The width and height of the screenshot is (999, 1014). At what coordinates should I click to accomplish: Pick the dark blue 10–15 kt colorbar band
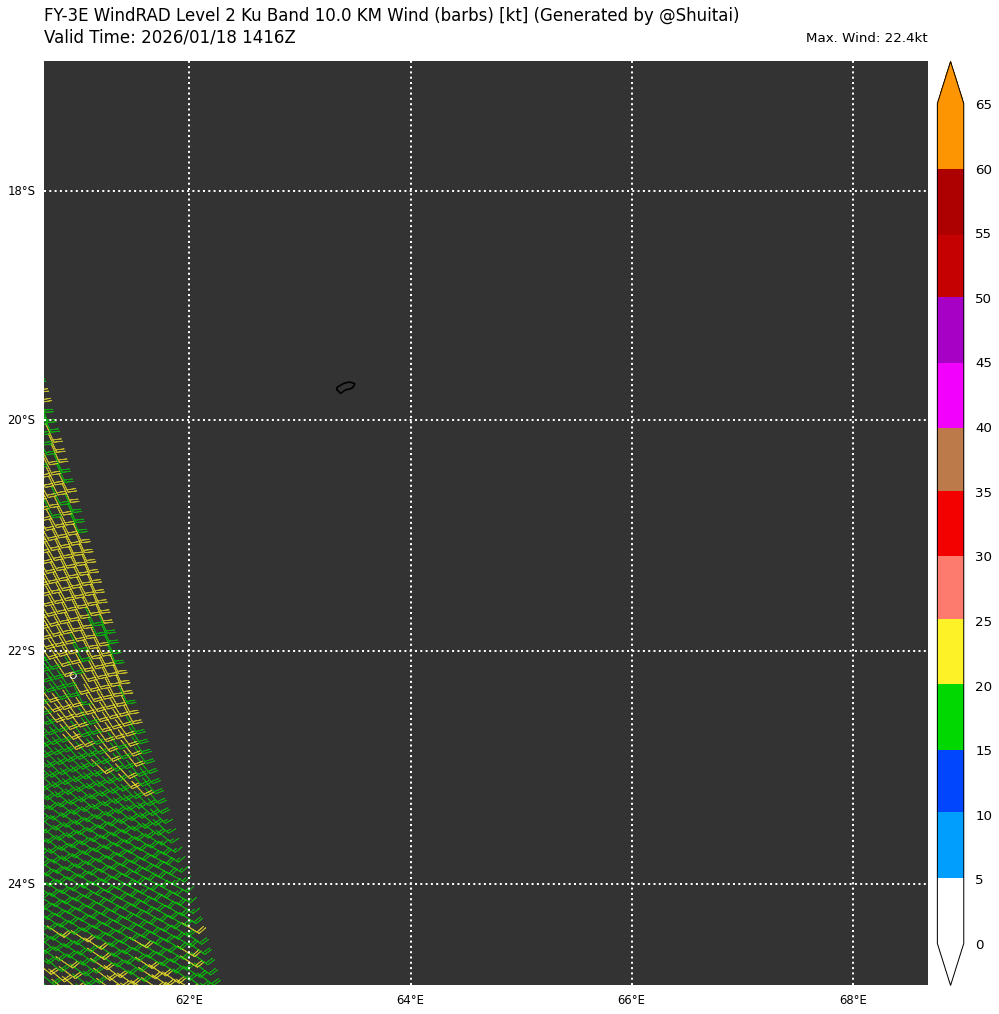click(x=950, y=781)
